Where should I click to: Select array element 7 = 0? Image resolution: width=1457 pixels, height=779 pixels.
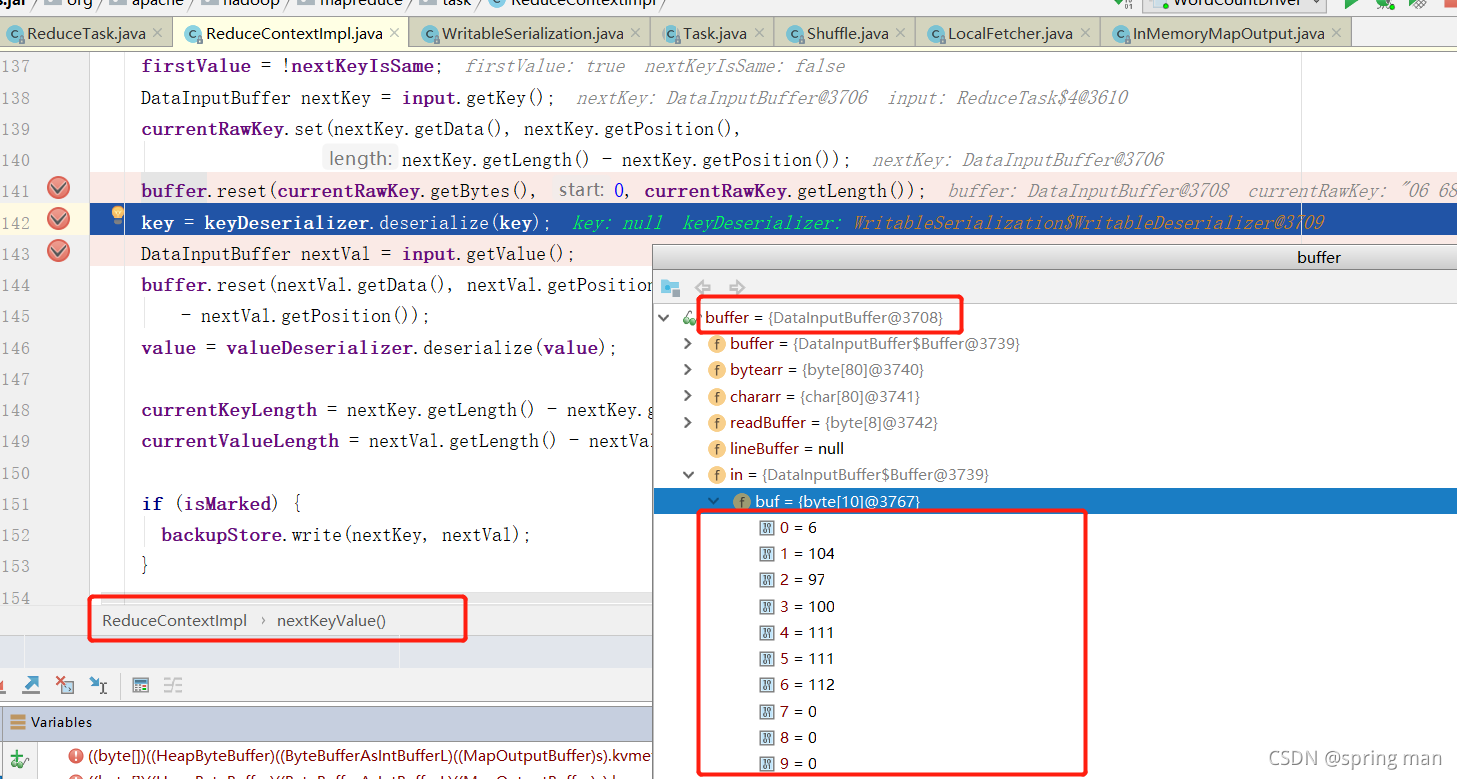pos(1055,711)
